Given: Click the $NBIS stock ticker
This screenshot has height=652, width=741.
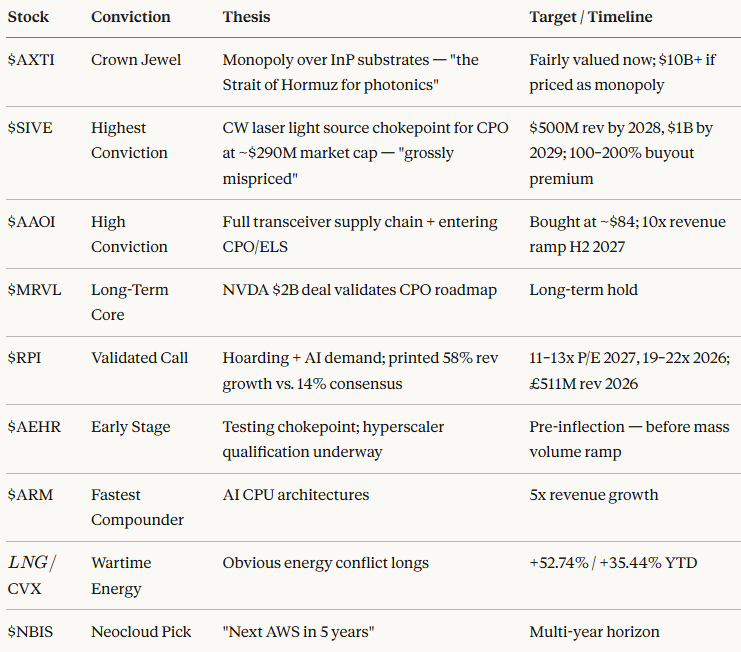Looking at the screenshot, I should click(30, 631).
